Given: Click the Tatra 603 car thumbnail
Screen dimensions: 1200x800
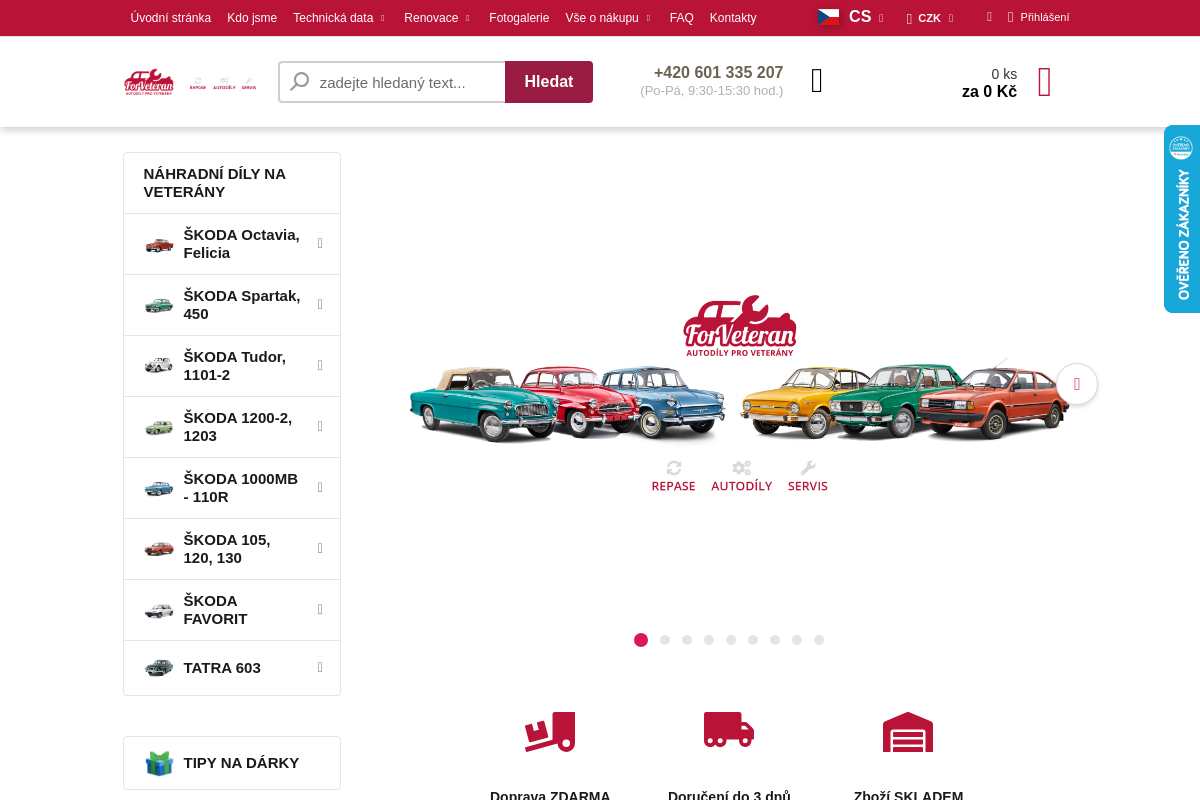Looking at the screenshot, I should pyautogui.click(x=159, y=668).
